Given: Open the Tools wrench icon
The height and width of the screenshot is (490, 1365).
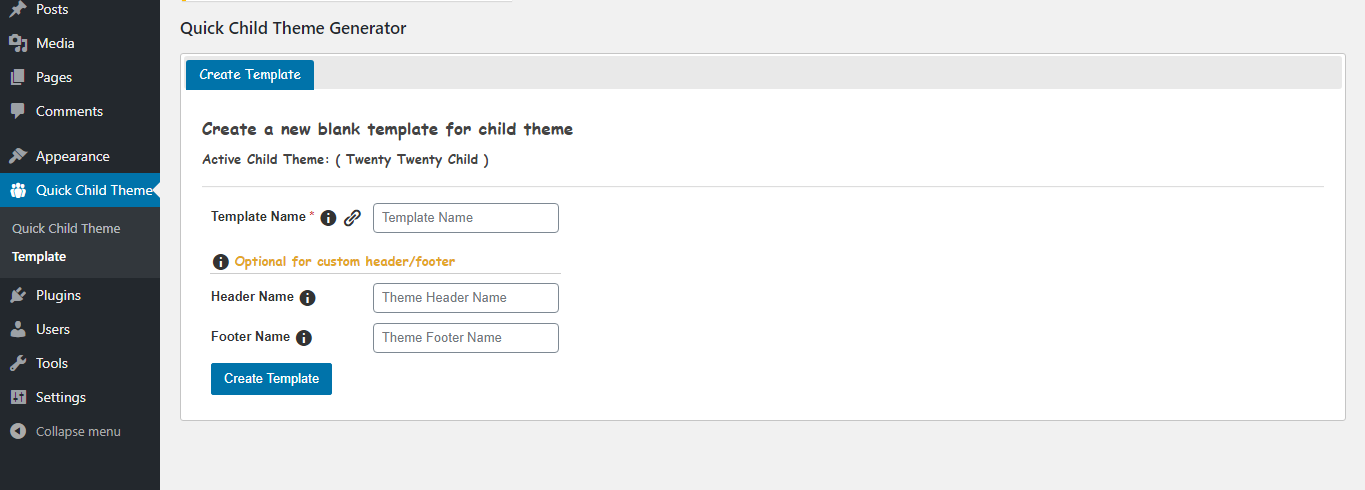Looking at the screenshot, I should coord(18,363).
